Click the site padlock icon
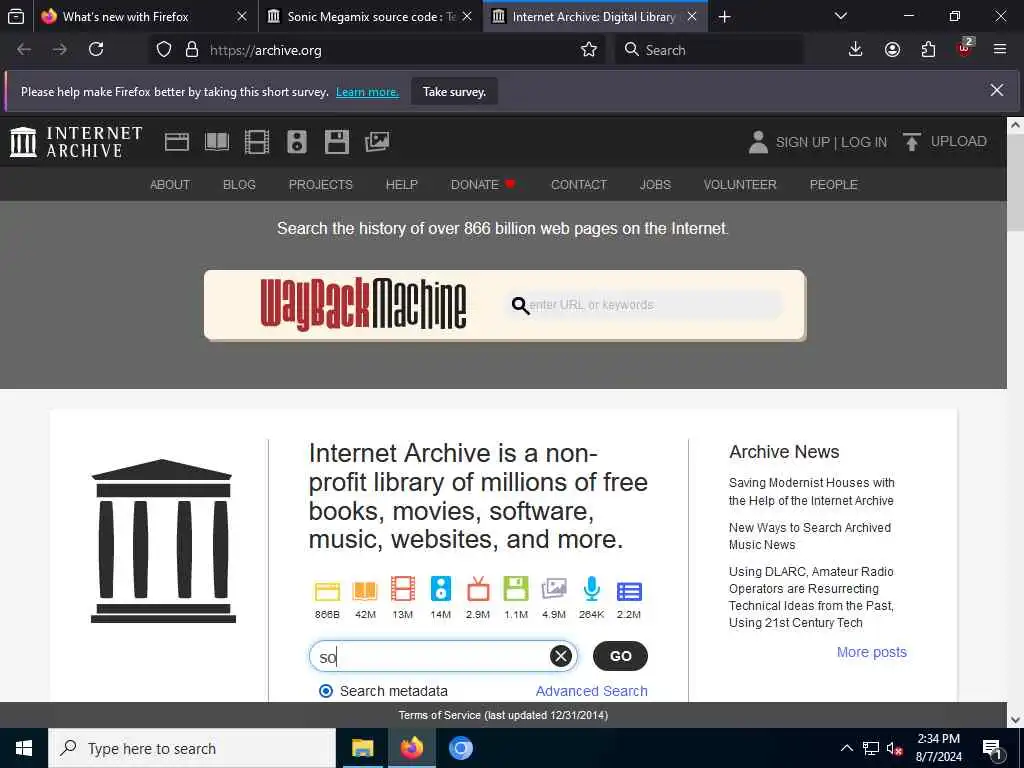 (x=192, y=50)
